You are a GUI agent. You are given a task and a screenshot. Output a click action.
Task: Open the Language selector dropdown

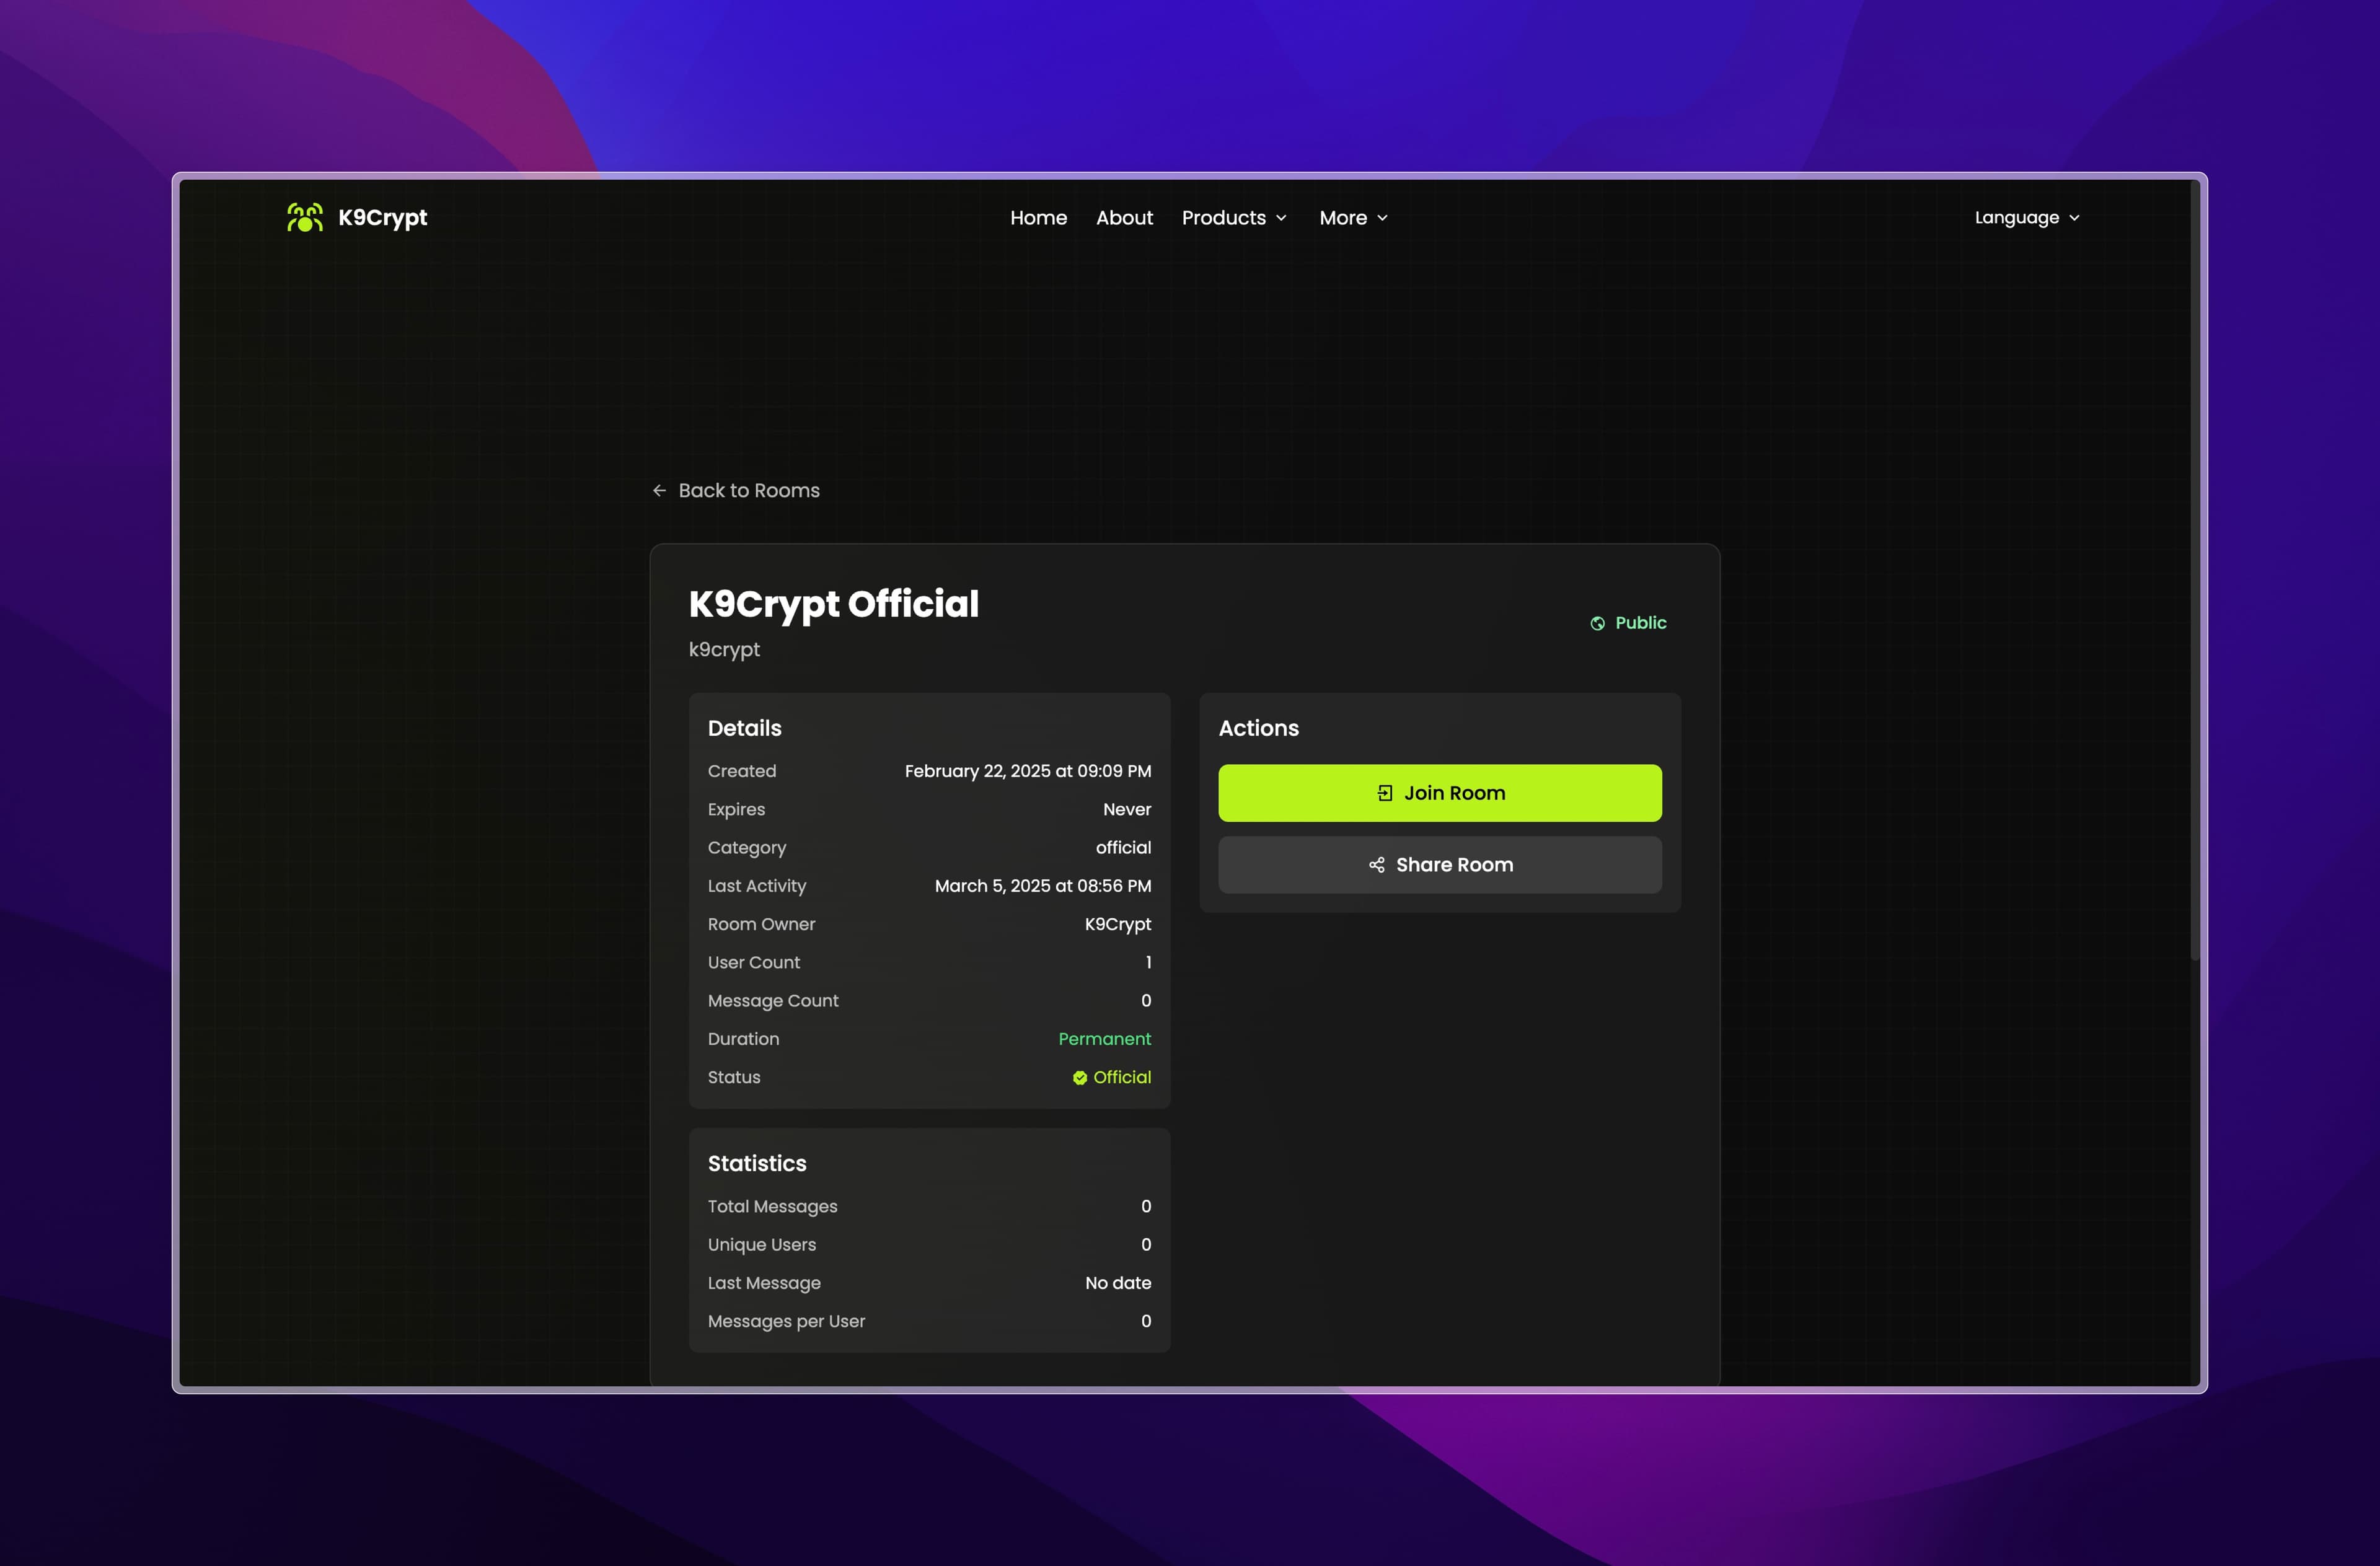(2027, 218)
